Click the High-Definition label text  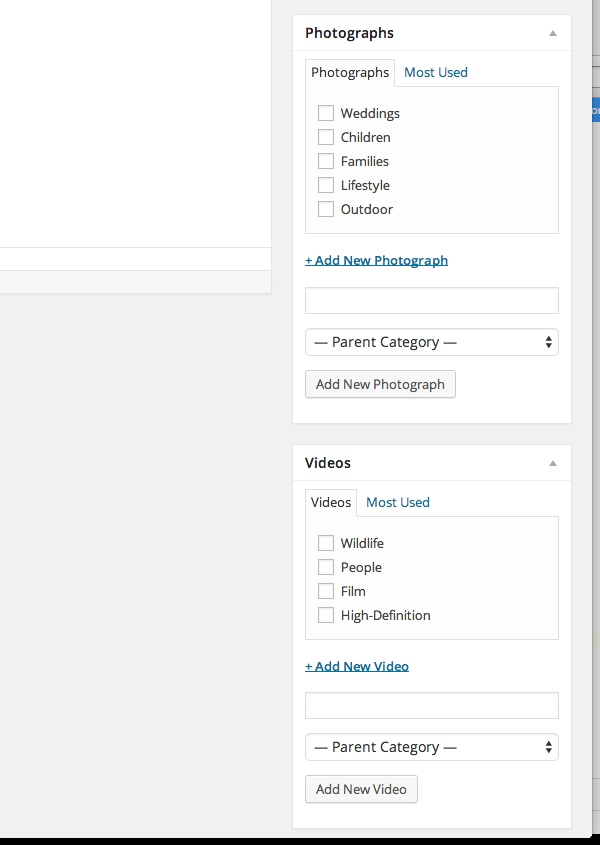click(385, 615)
